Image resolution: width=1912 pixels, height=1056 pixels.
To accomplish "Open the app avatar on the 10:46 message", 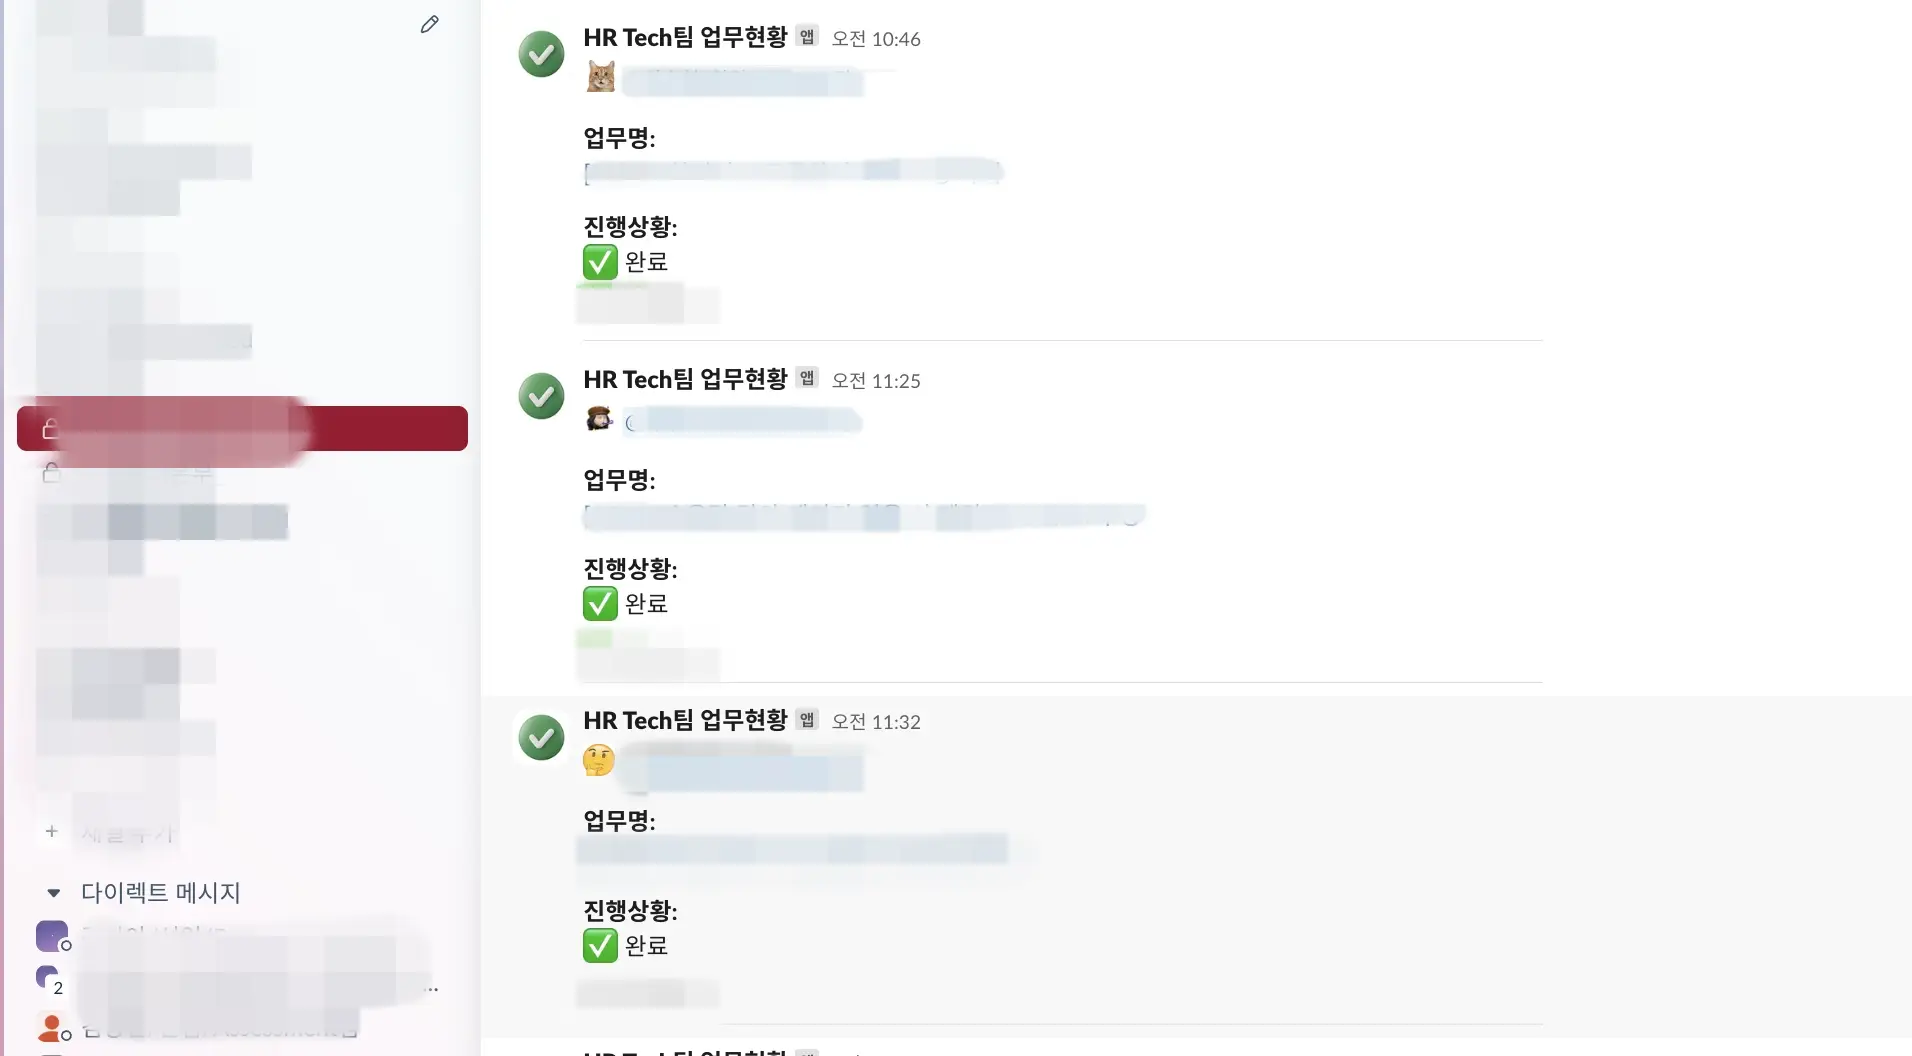I will tap(541, 54).
